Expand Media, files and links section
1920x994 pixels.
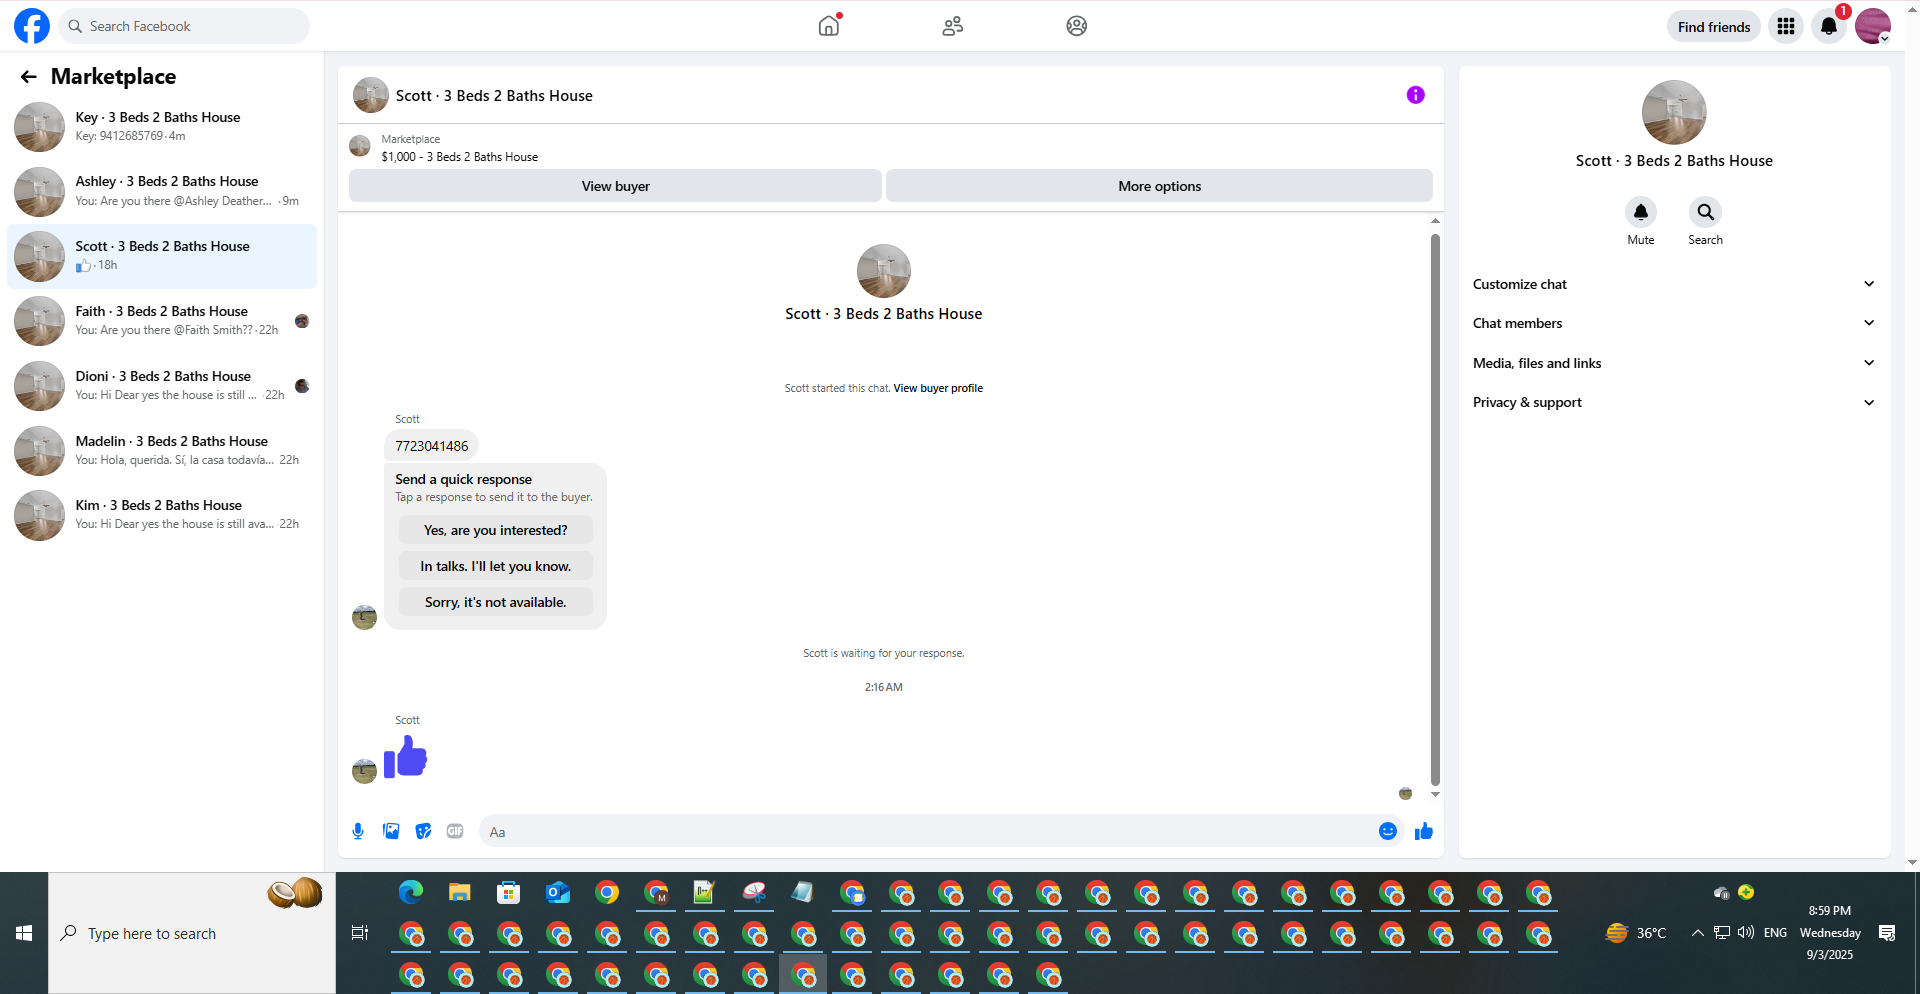(x=1674, y=363)
